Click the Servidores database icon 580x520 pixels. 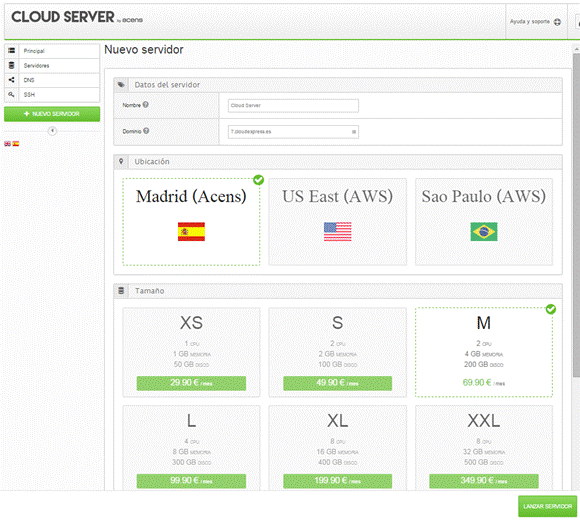tap(11, 65)
